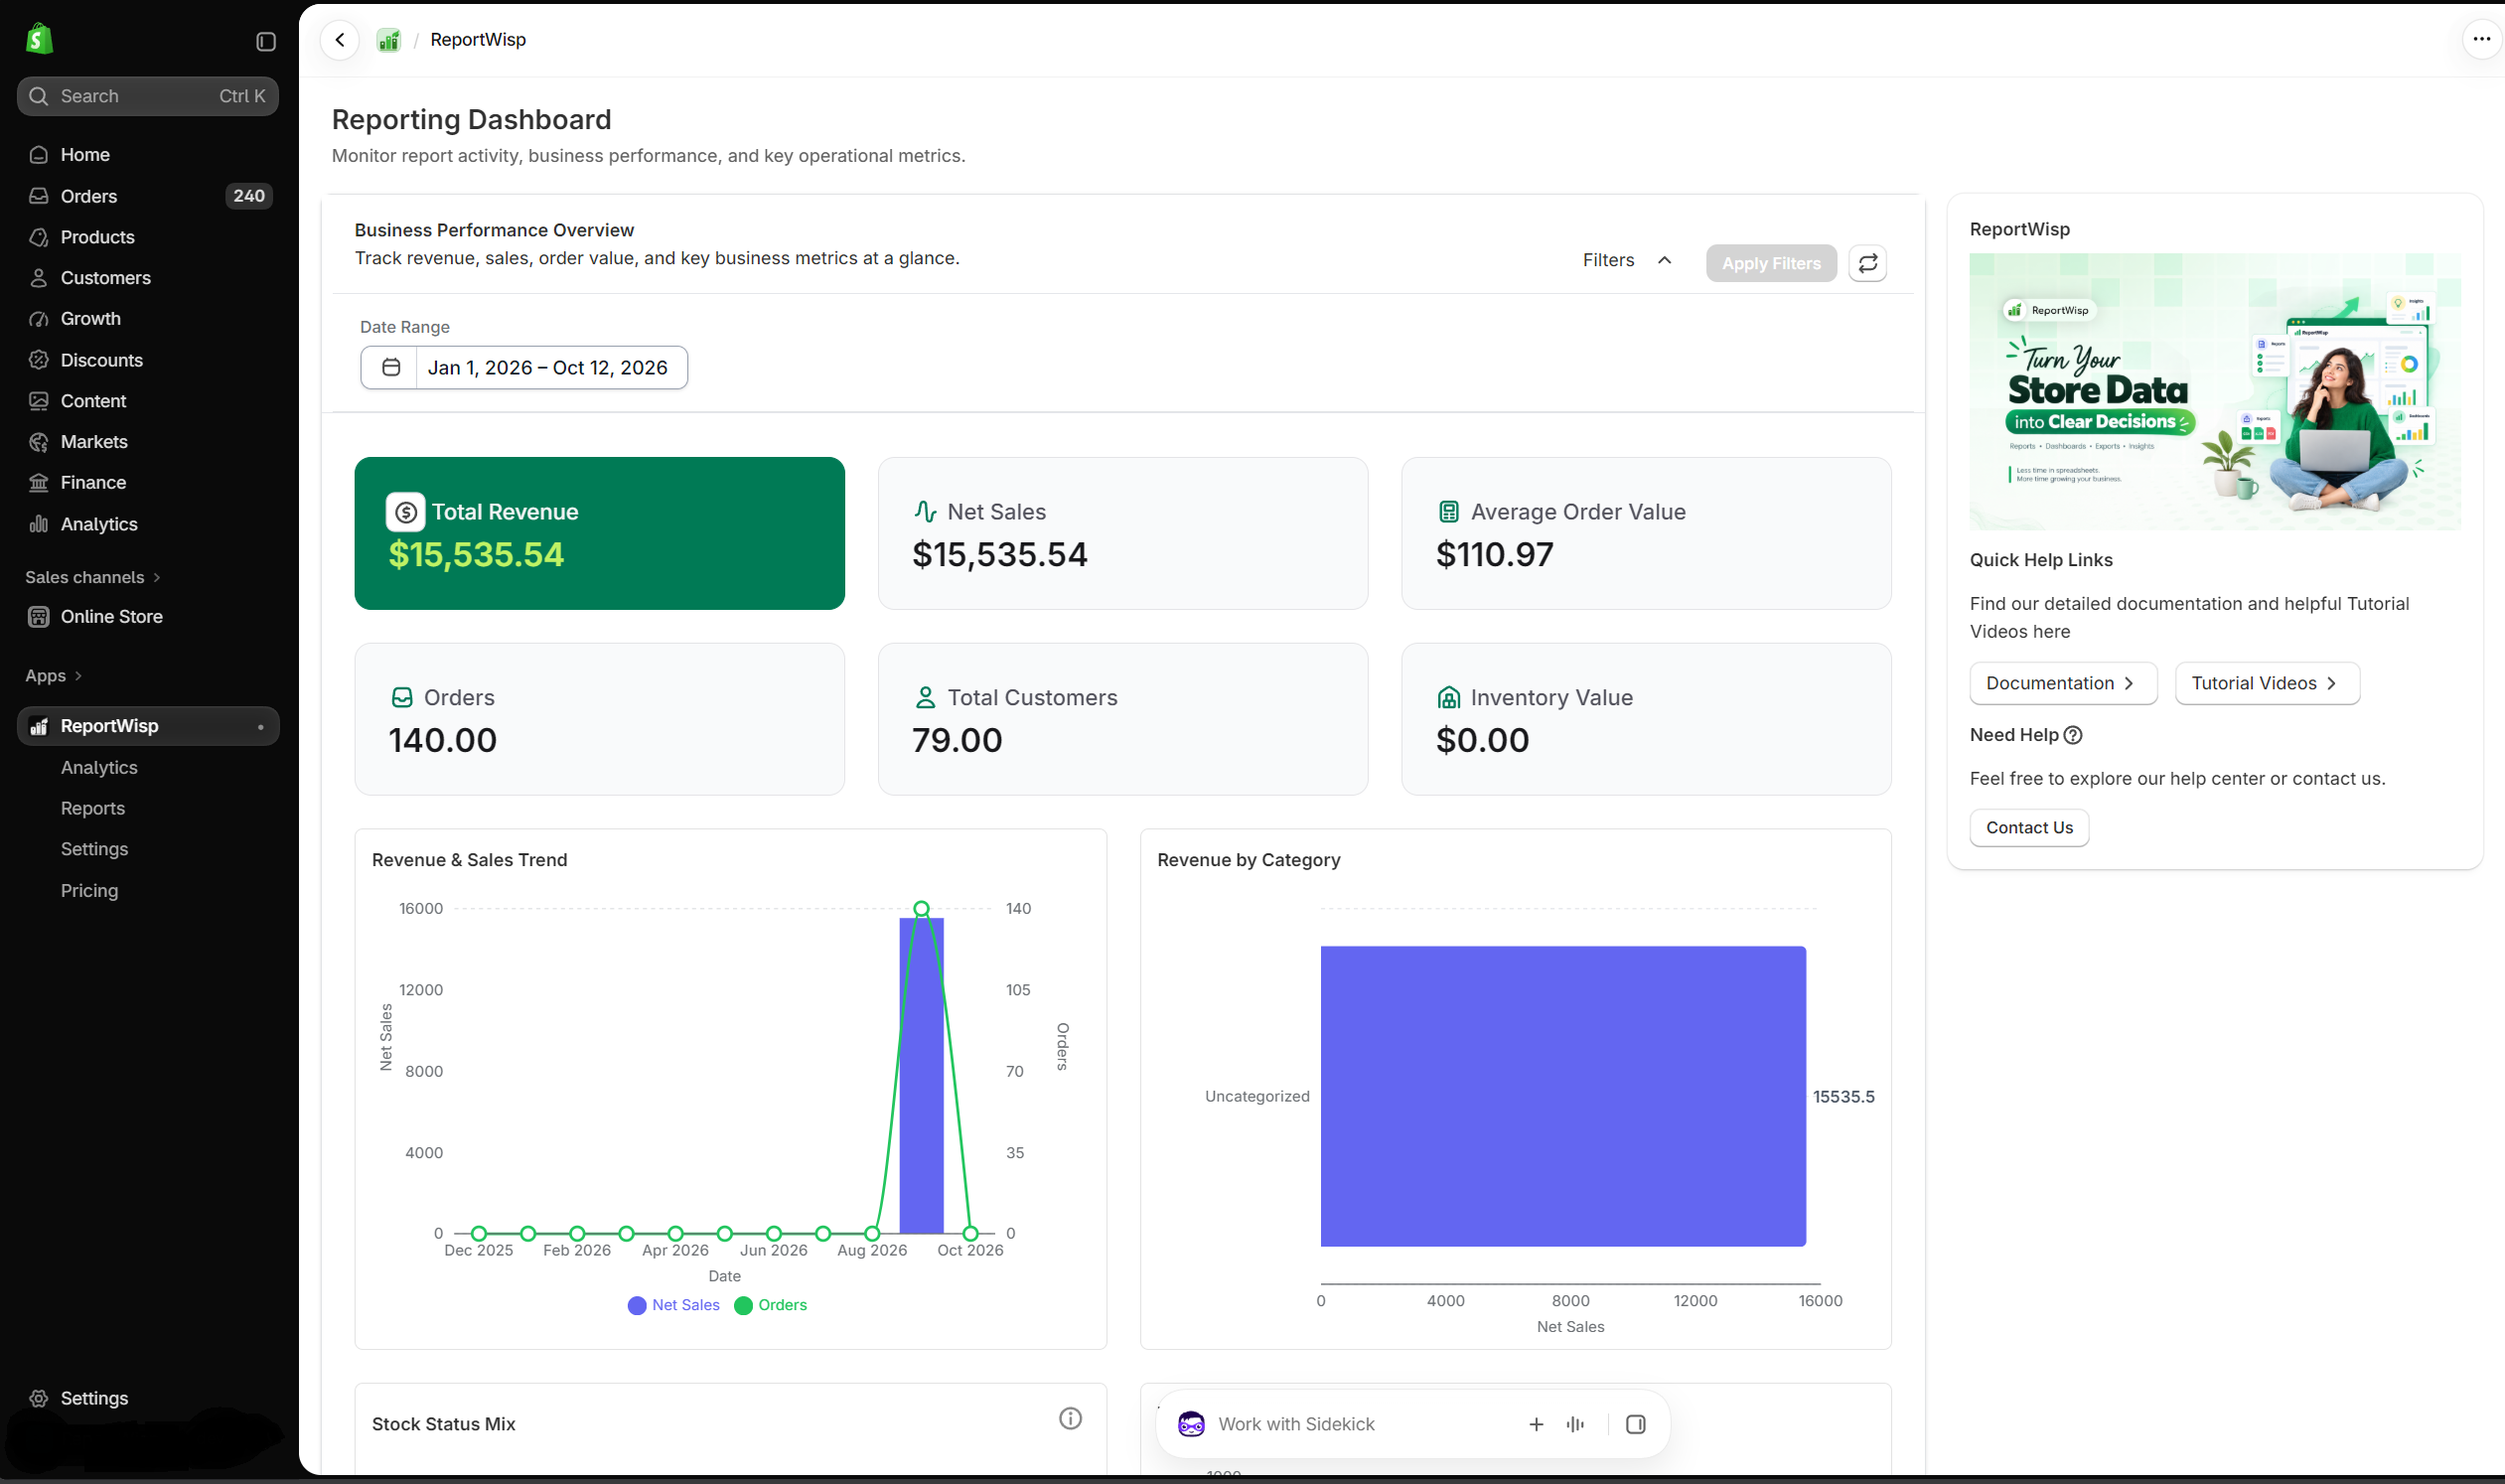The height and width of the screenshot is (1484, 2505).
Task: Click the Need Help question mark icon
Action: (2073, 735)
